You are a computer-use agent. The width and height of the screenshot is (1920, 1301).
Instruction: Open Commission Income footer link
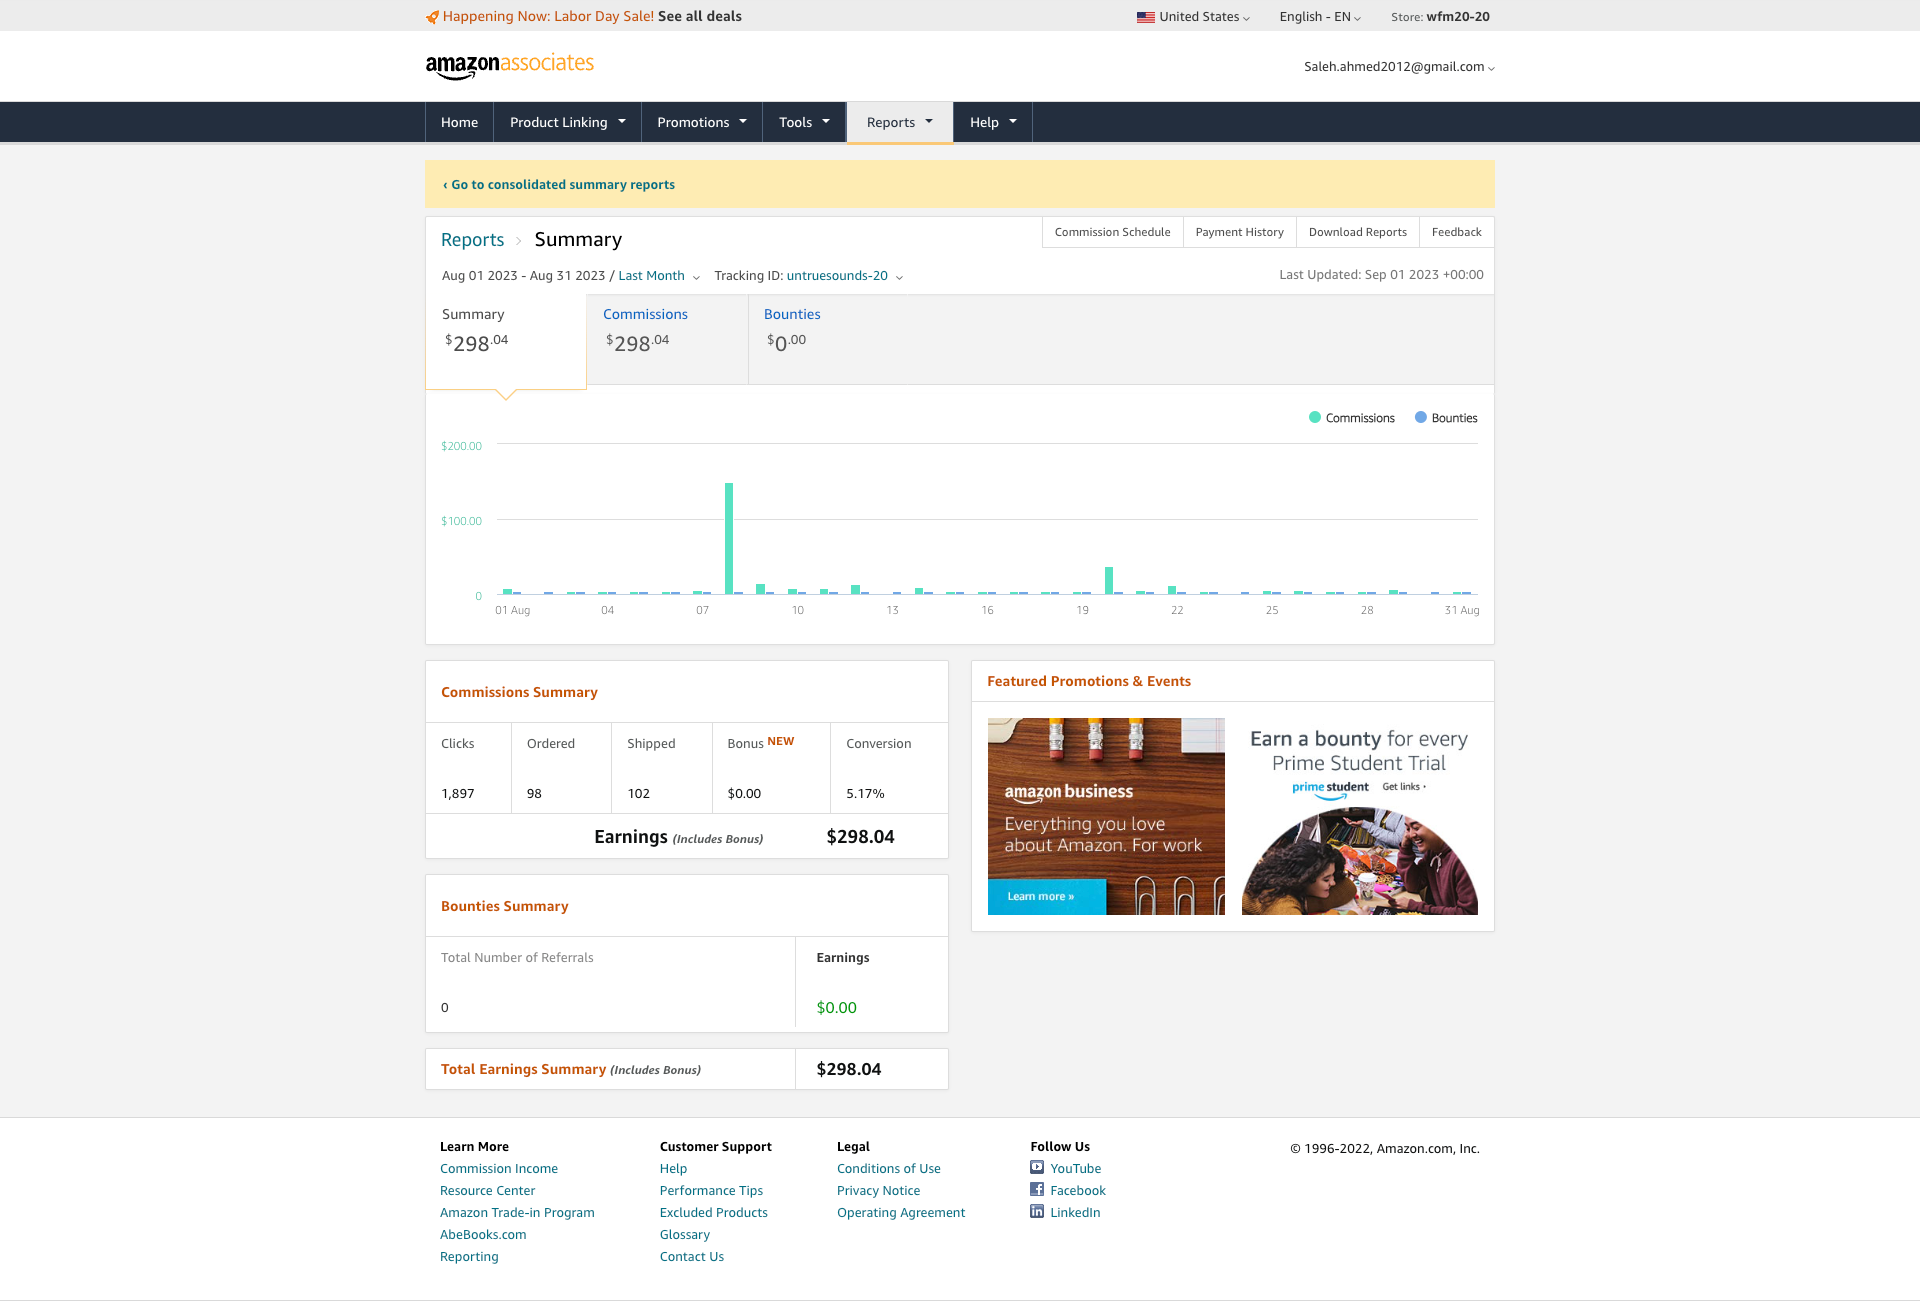coord(499,1168)
